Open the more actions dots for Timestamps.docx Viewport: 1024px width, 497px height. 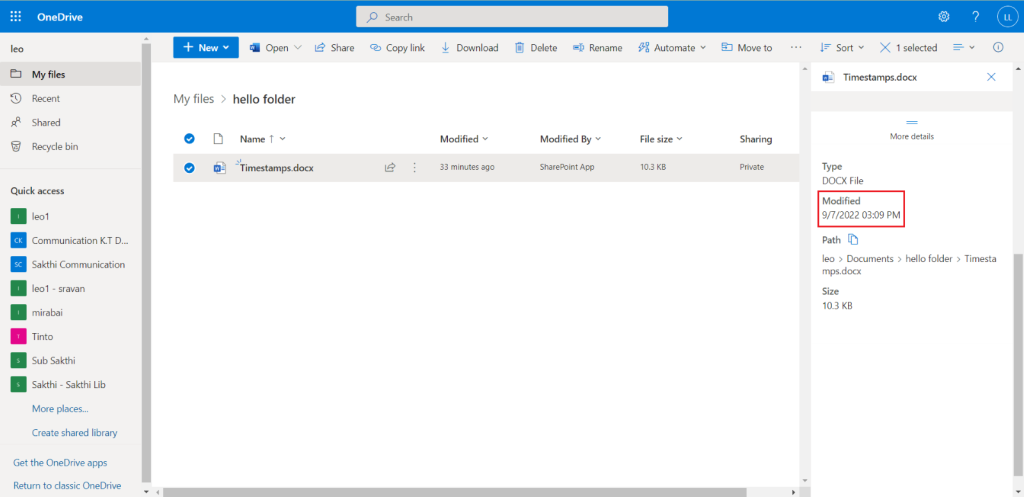[x=414, y=168]
